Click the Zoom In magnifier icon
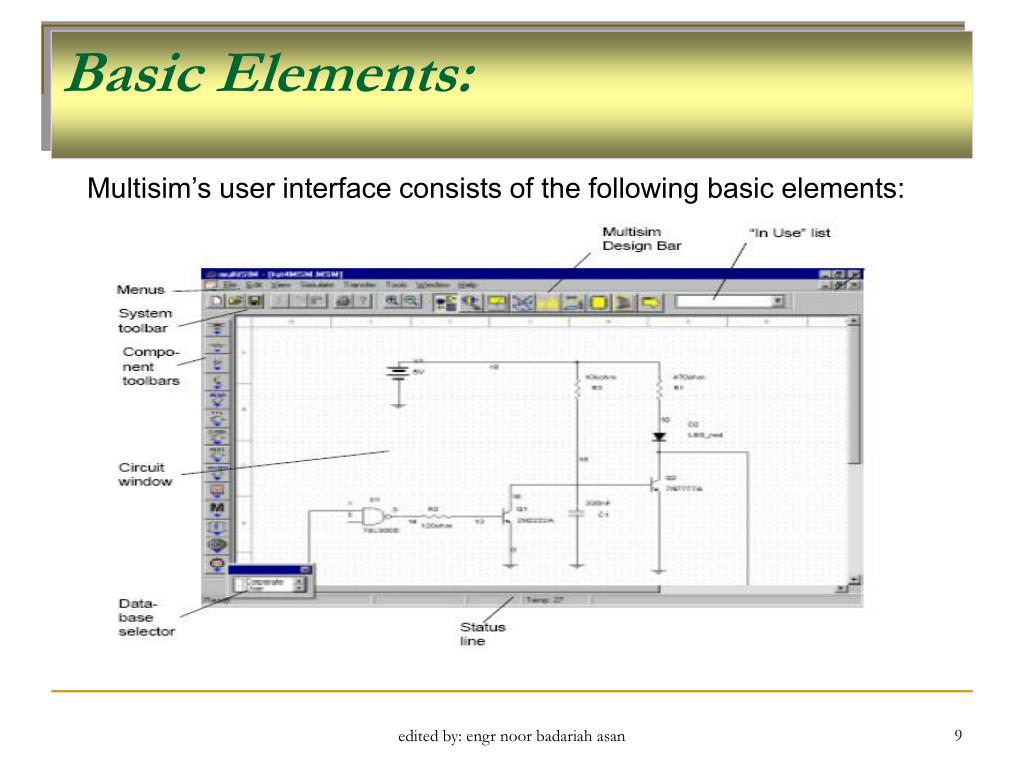Image resolution: width=1024 pixels, height=768 pixels. click(392, 301)
